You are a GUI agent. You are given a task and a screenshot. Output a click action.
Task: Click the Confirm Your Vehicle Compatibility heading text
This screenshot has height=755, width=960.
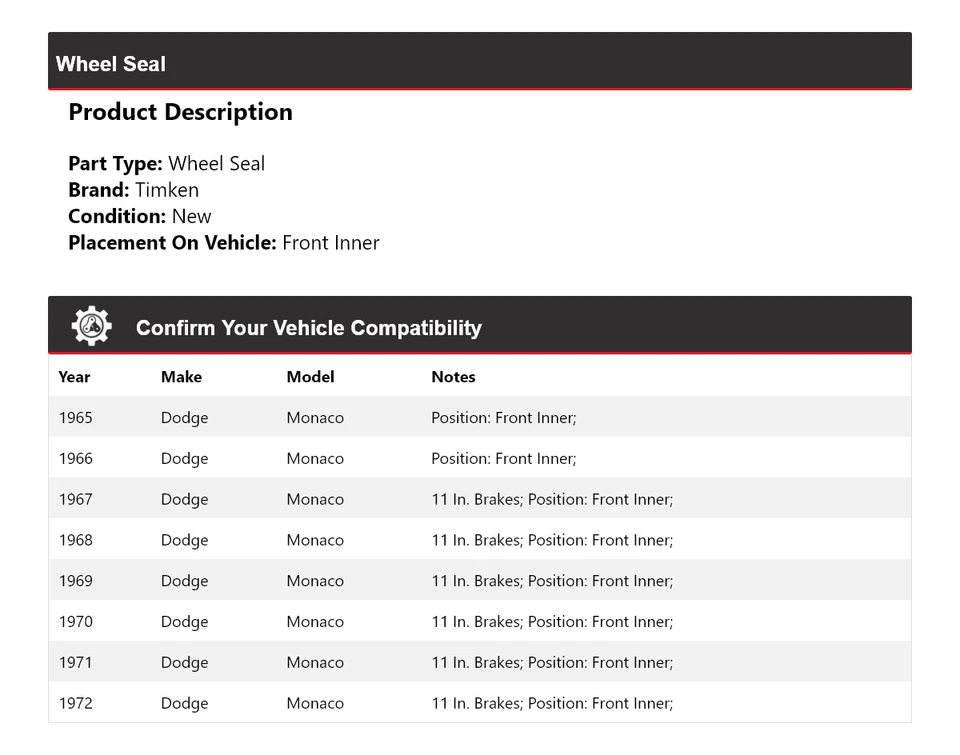coord(308,328)
